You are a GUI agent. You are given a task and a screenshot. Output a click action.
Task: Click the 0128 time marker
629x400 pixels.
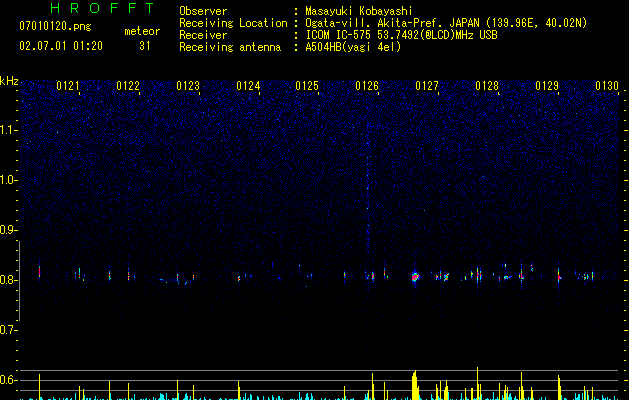tap(487, 86)
